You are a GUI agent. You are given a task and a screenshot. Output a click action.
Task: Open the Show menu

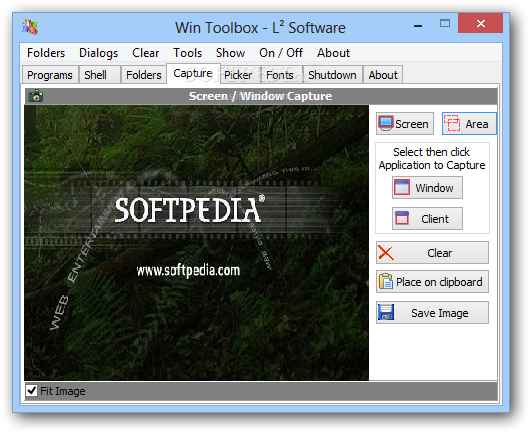pyautogui.click(x=230, y=53)
